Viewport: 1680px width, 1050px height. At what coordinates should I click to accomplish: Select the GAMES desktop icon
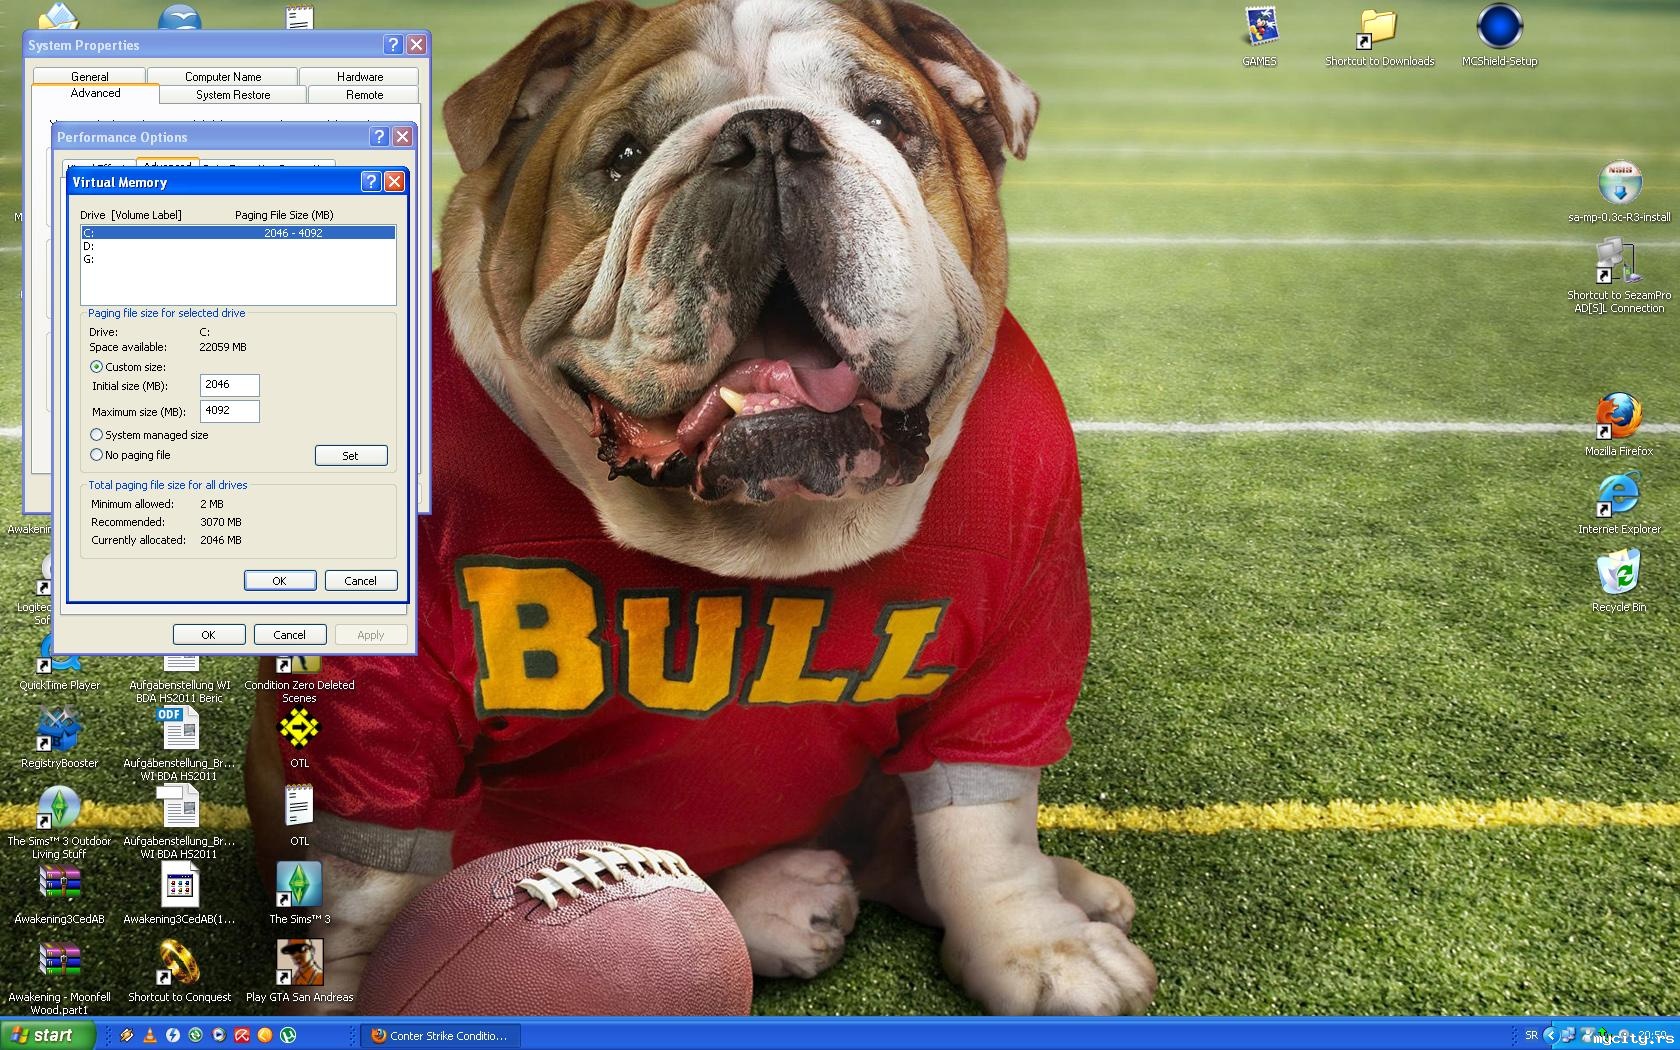point(1259,28)
